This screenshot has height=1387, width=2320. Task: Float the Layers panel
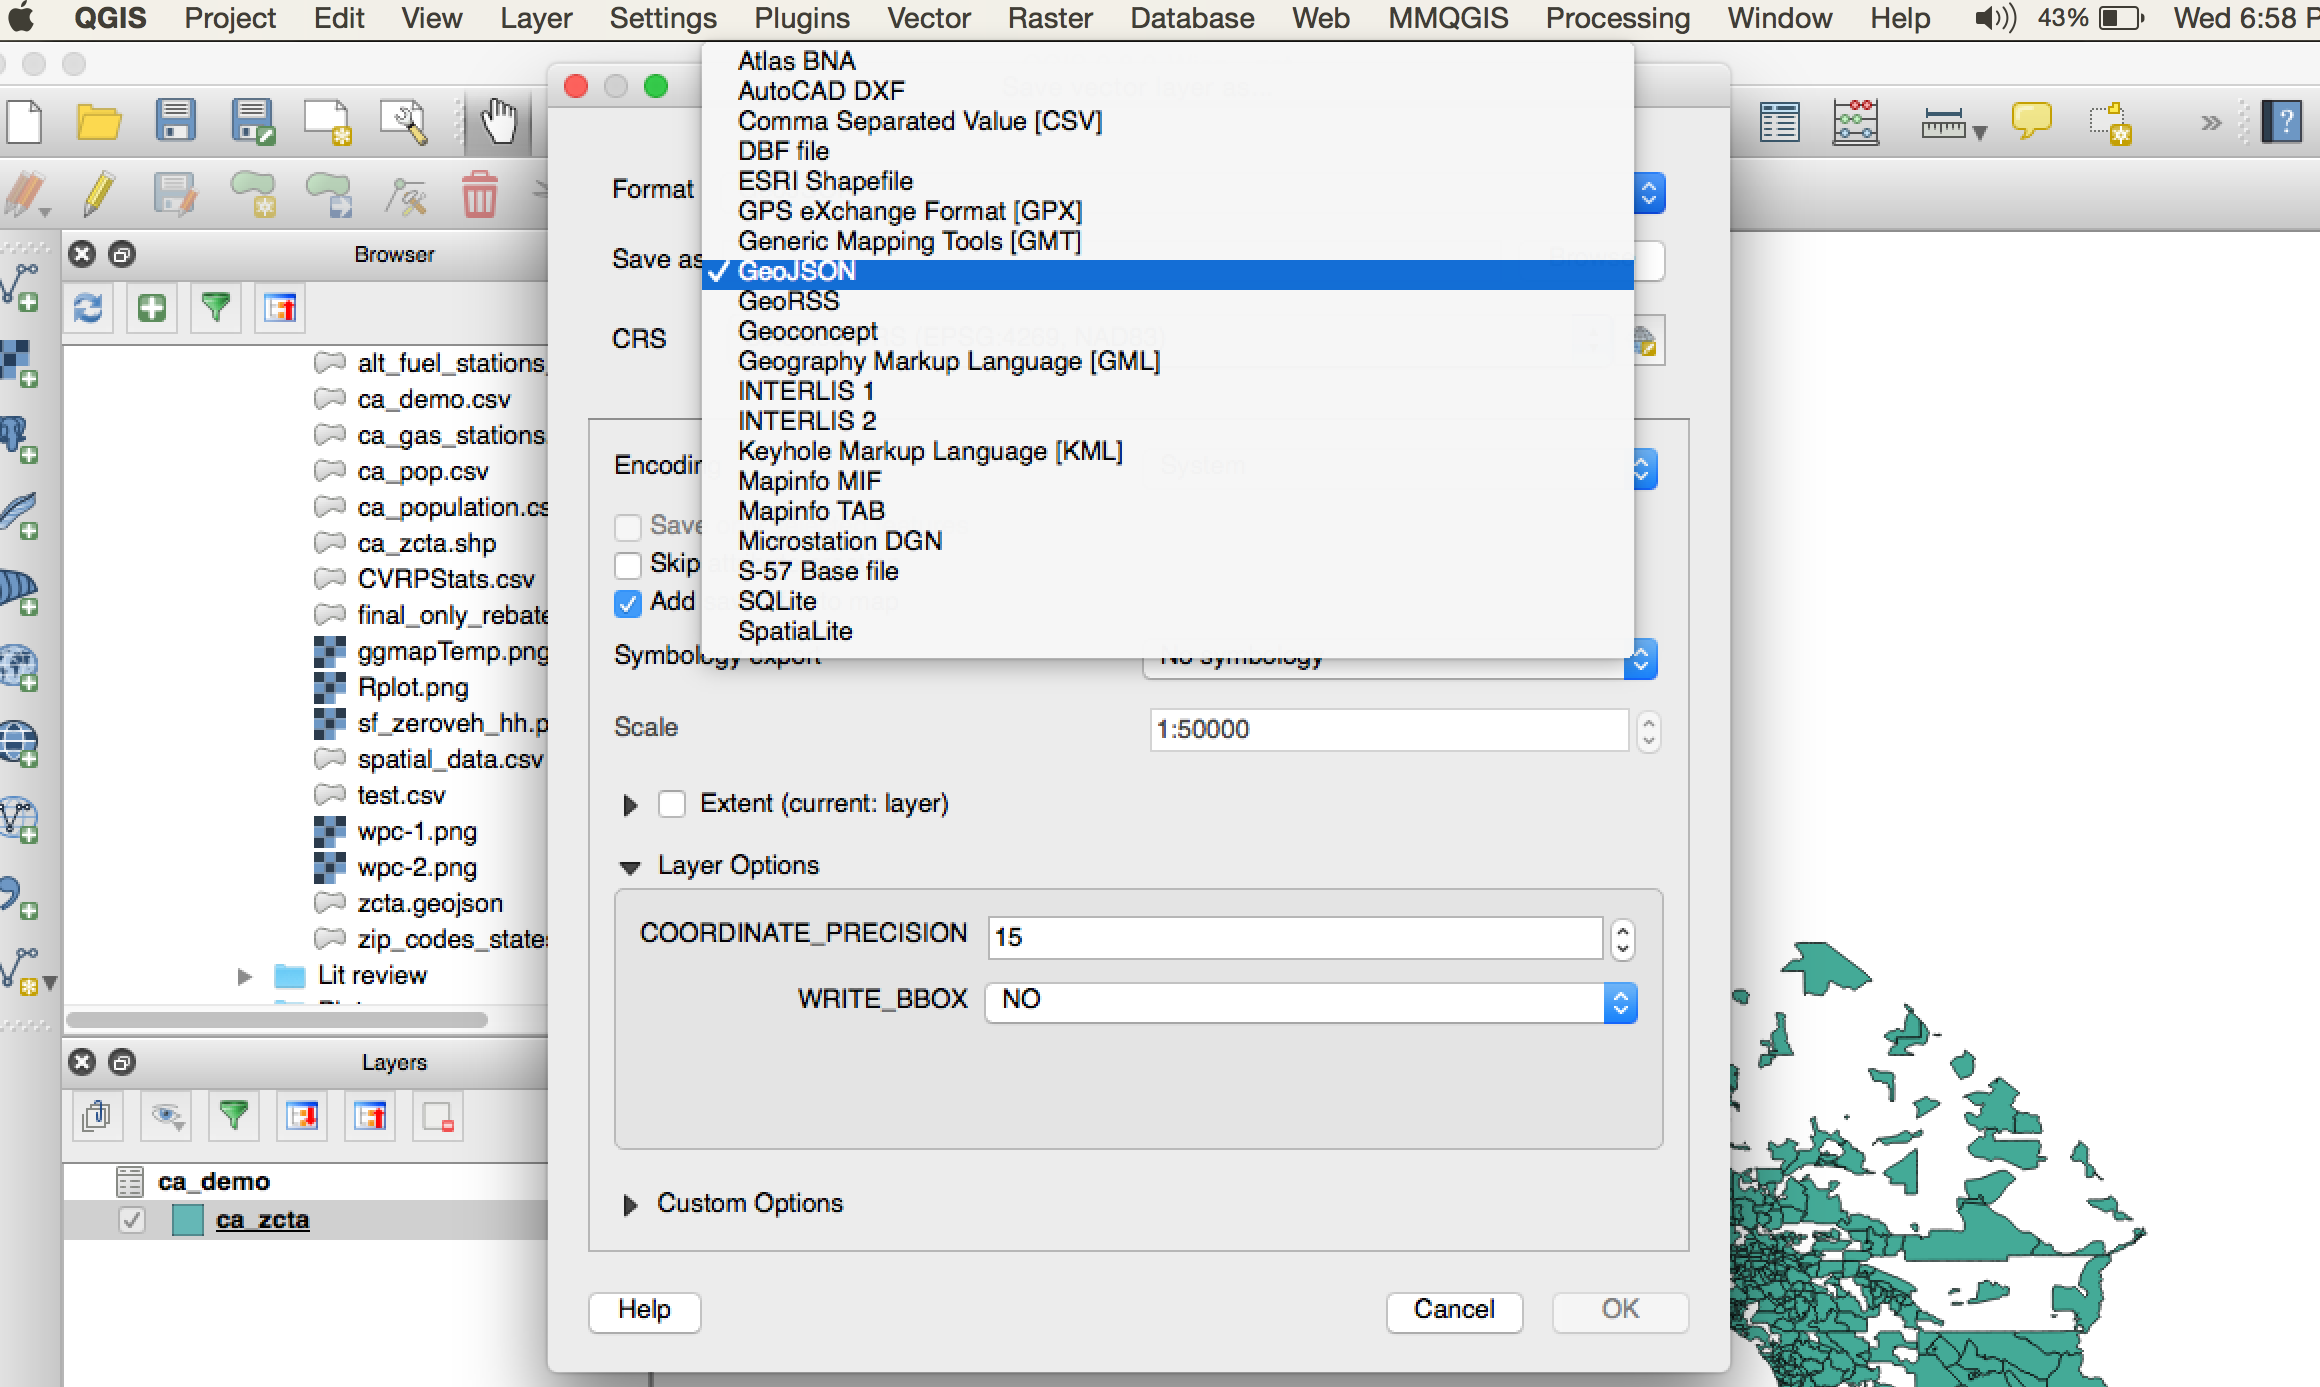122,1062
